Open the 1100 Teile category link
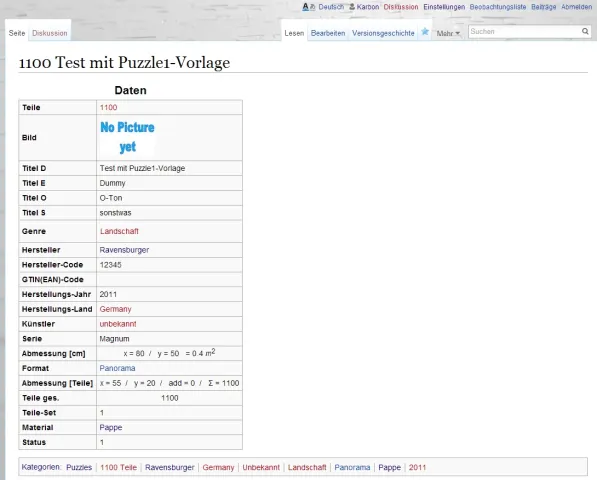This screenshot has height=480, width=597. [118, 467]
